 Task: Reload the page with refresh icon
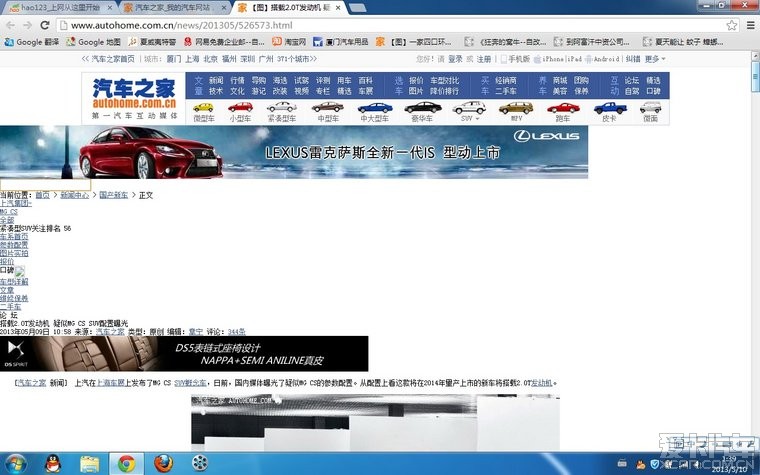click(x=45, y=25)
